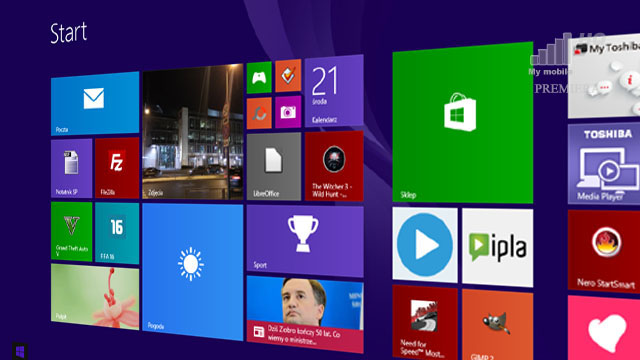
Task: Open the LibreOffice tile
Action: (274, 167)
